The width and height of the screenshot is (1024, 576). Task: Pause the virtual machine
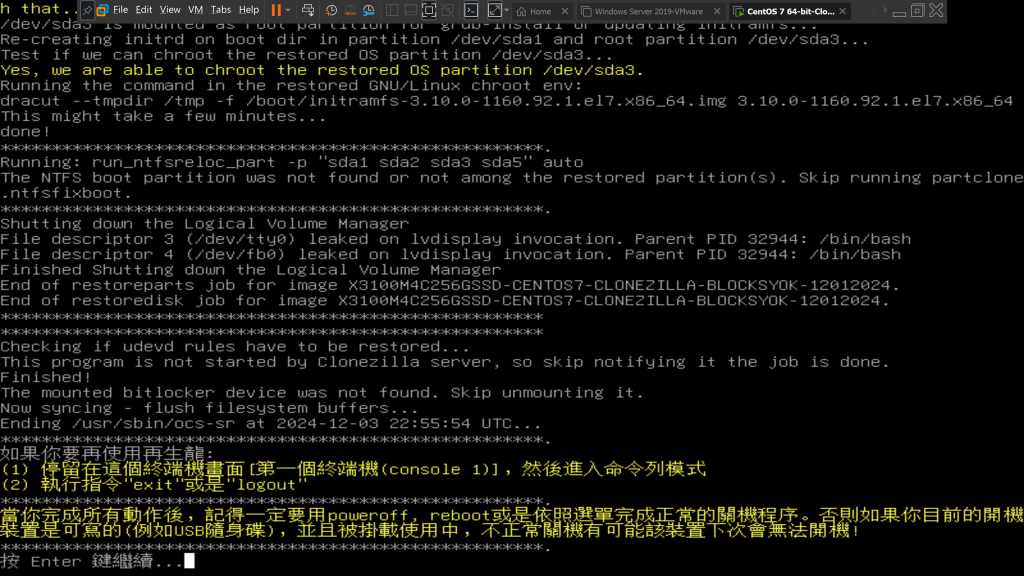tap(276, 10)
